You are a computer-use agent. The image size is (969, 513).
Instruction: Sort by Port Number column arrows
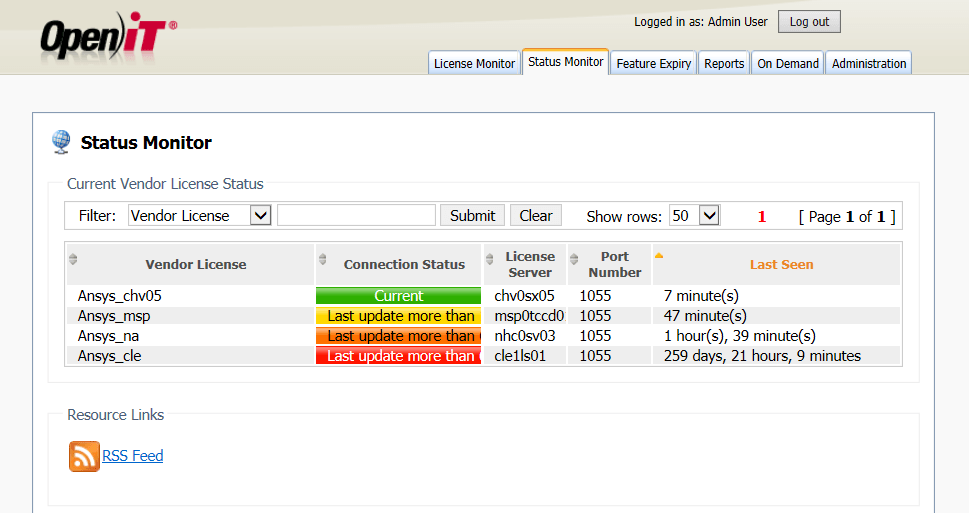tap(574, 259)
